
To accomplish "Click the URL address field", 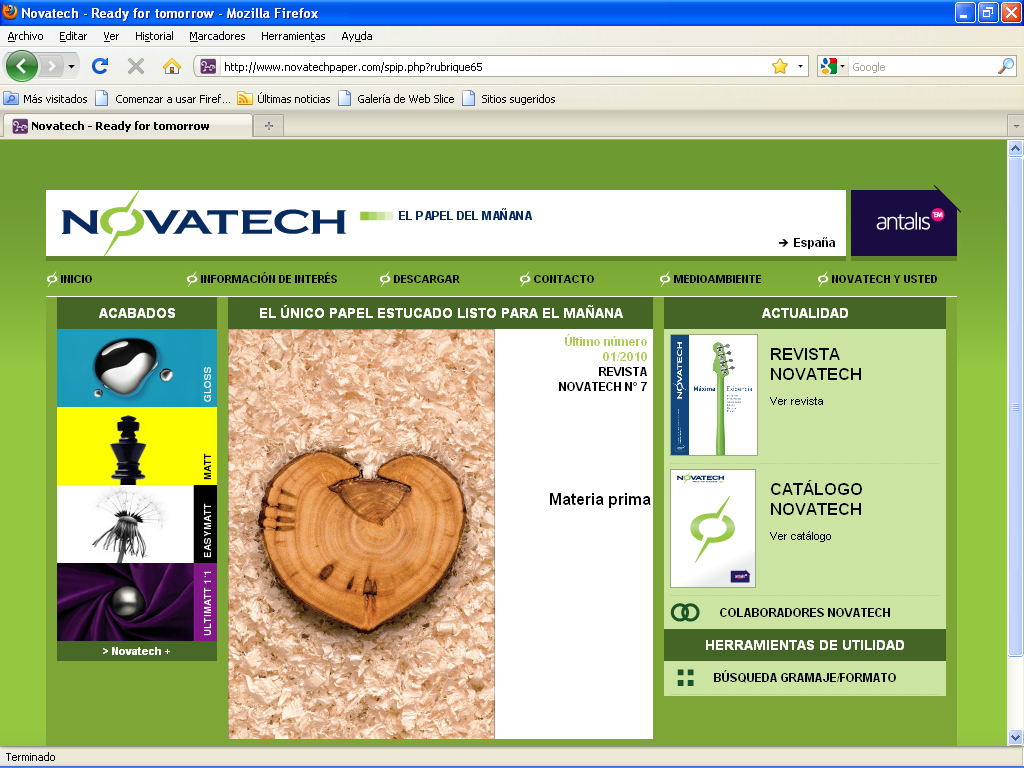I will tap(494, 67).
